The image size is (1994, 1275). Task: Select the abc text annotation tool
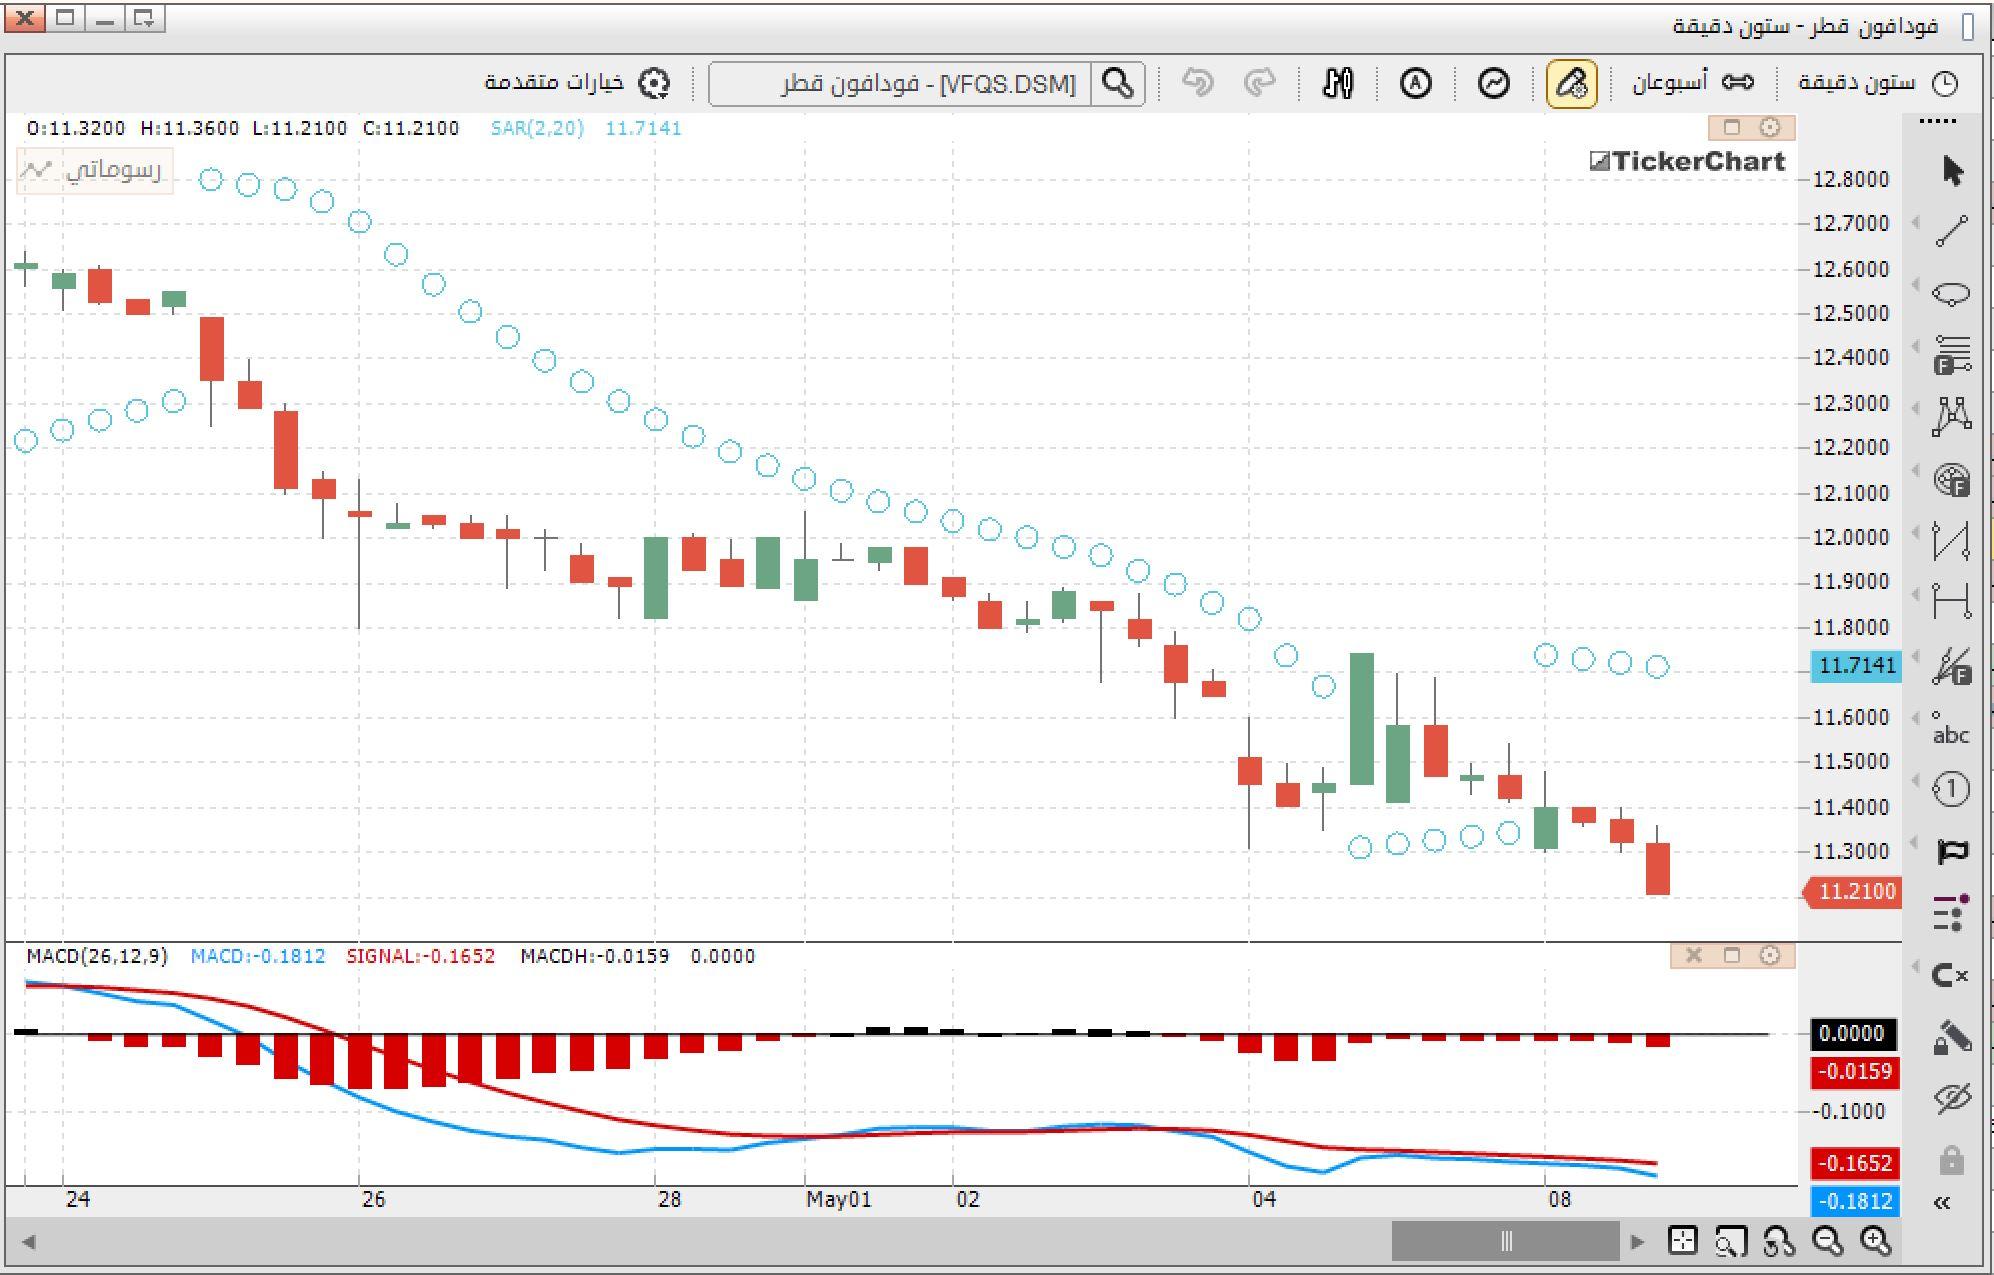(x=1951, y=729)
